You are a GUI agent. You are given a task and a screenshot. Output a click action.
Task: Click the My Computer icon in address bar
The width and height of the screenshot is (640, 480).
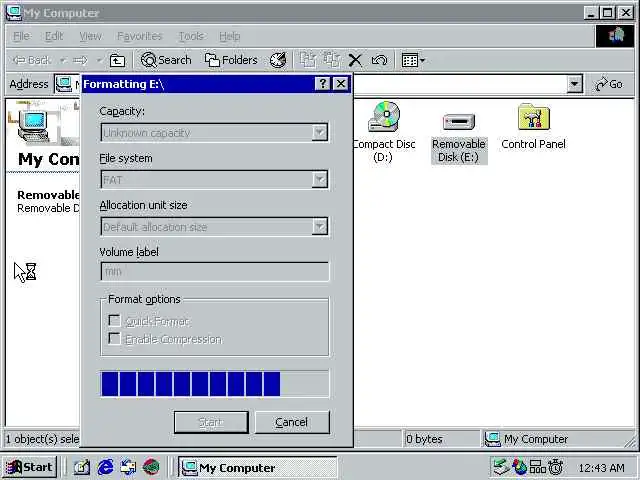coord(64,84)
